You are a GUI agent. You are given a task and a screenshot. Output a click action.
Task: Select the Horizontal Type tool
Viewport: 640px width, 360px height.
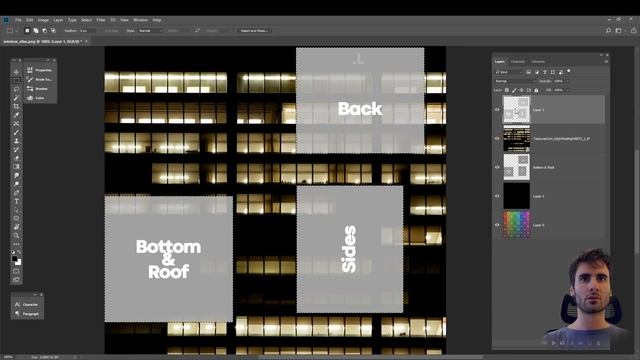16,201
